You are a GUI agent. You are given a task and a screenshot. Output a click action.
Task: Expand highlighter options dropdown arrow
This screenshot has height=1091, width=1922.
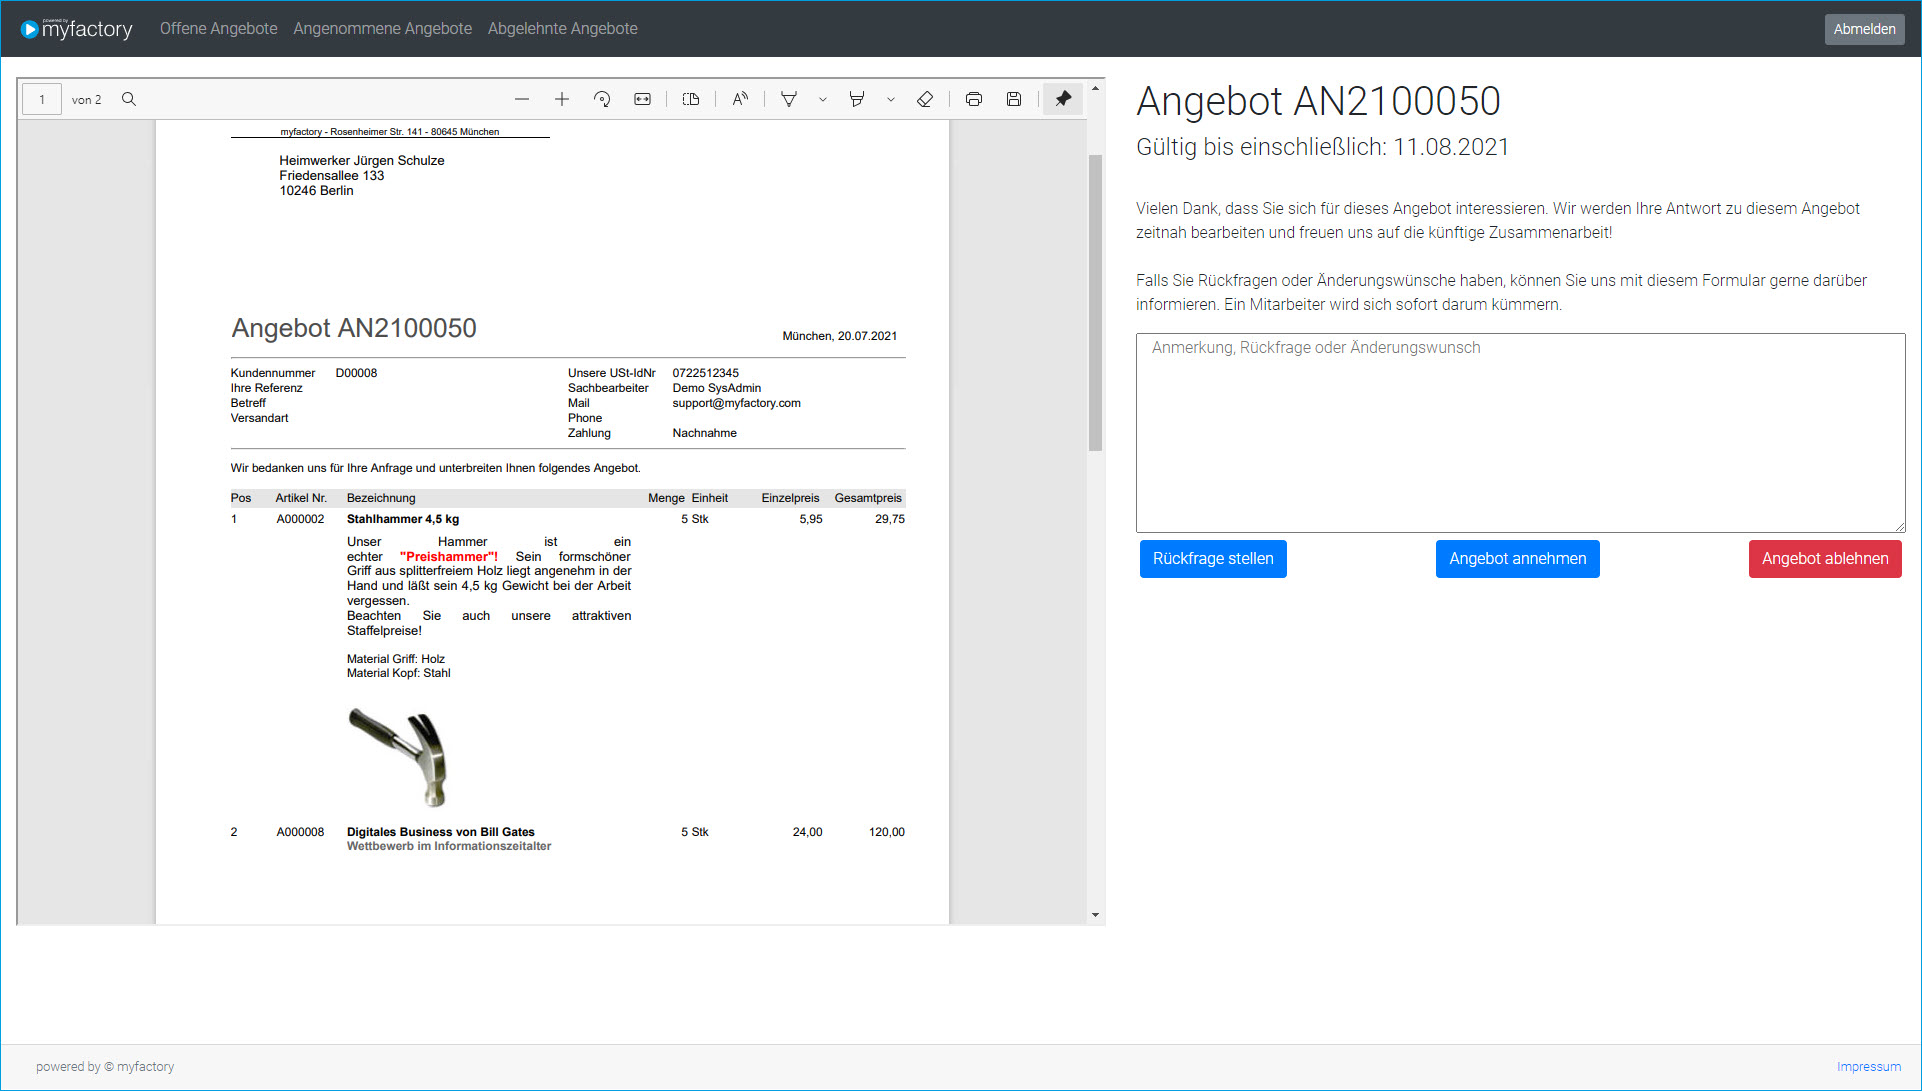891,99
